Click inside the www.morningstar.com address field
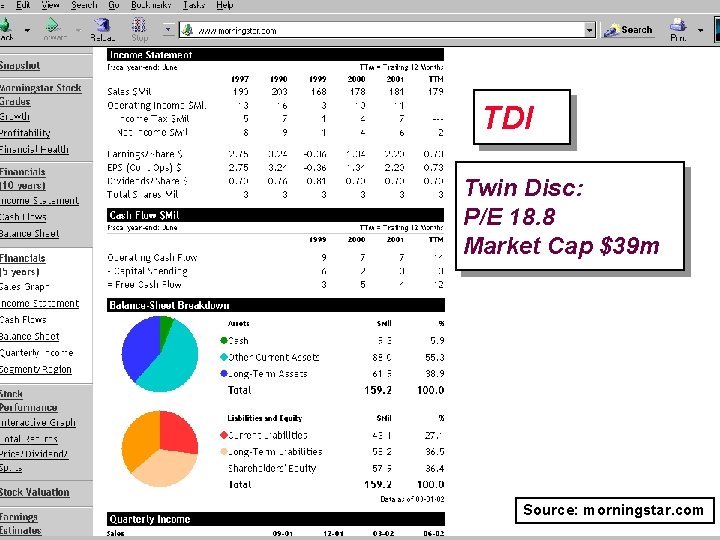The width and height of the screenshot is (720, 540). [388, 31]
